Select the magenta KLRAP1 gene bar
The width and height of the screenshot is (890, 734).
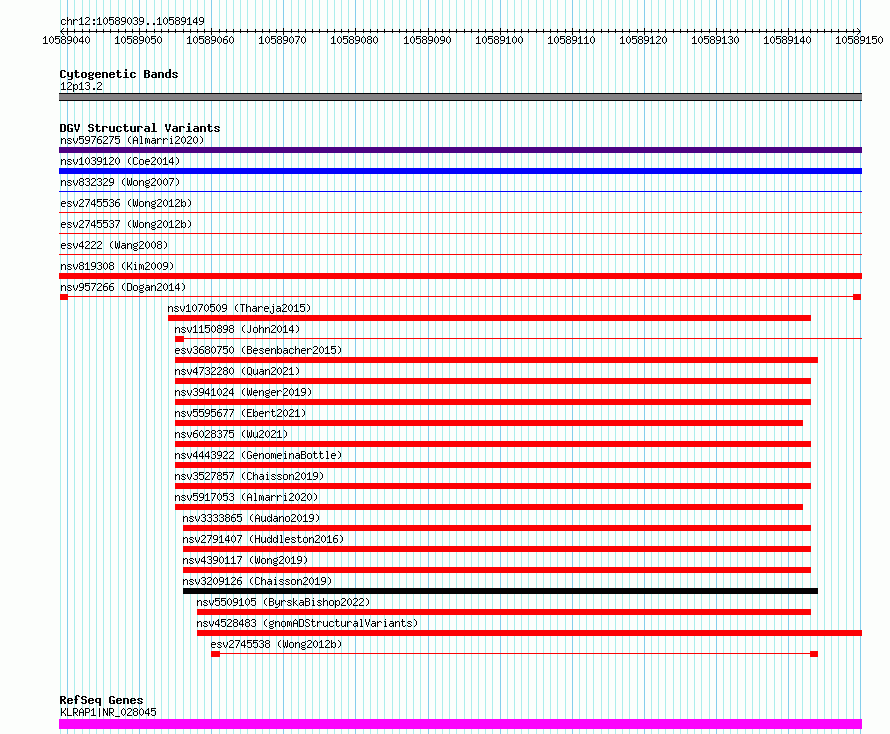click(460, 724)
